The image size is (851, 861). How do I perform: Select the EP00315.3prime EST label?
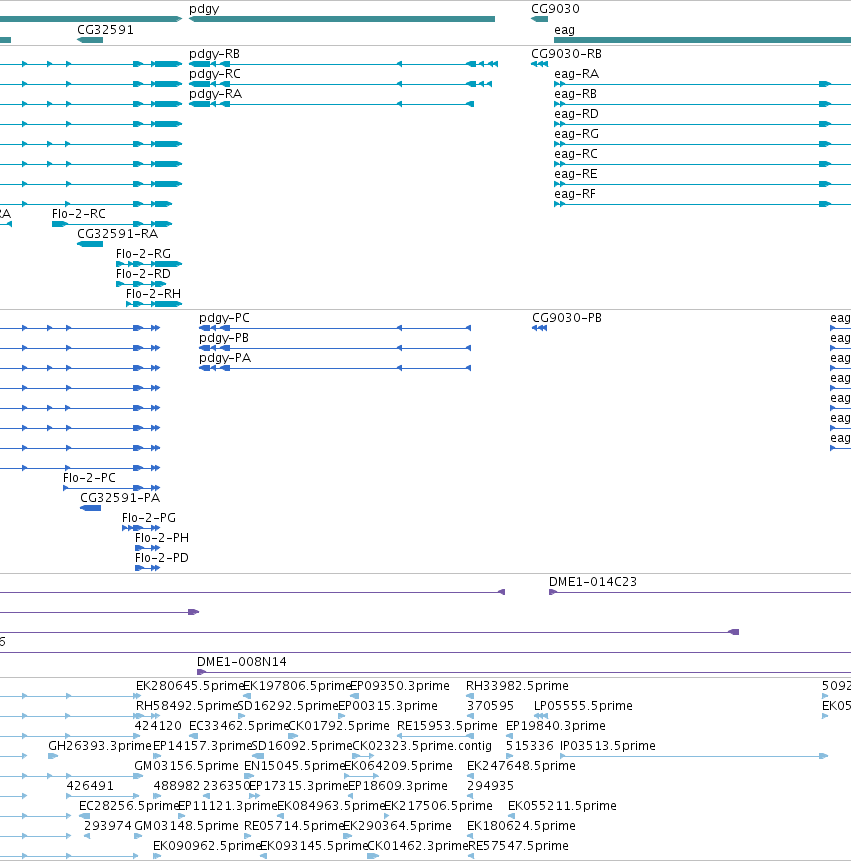click(388, 706)
